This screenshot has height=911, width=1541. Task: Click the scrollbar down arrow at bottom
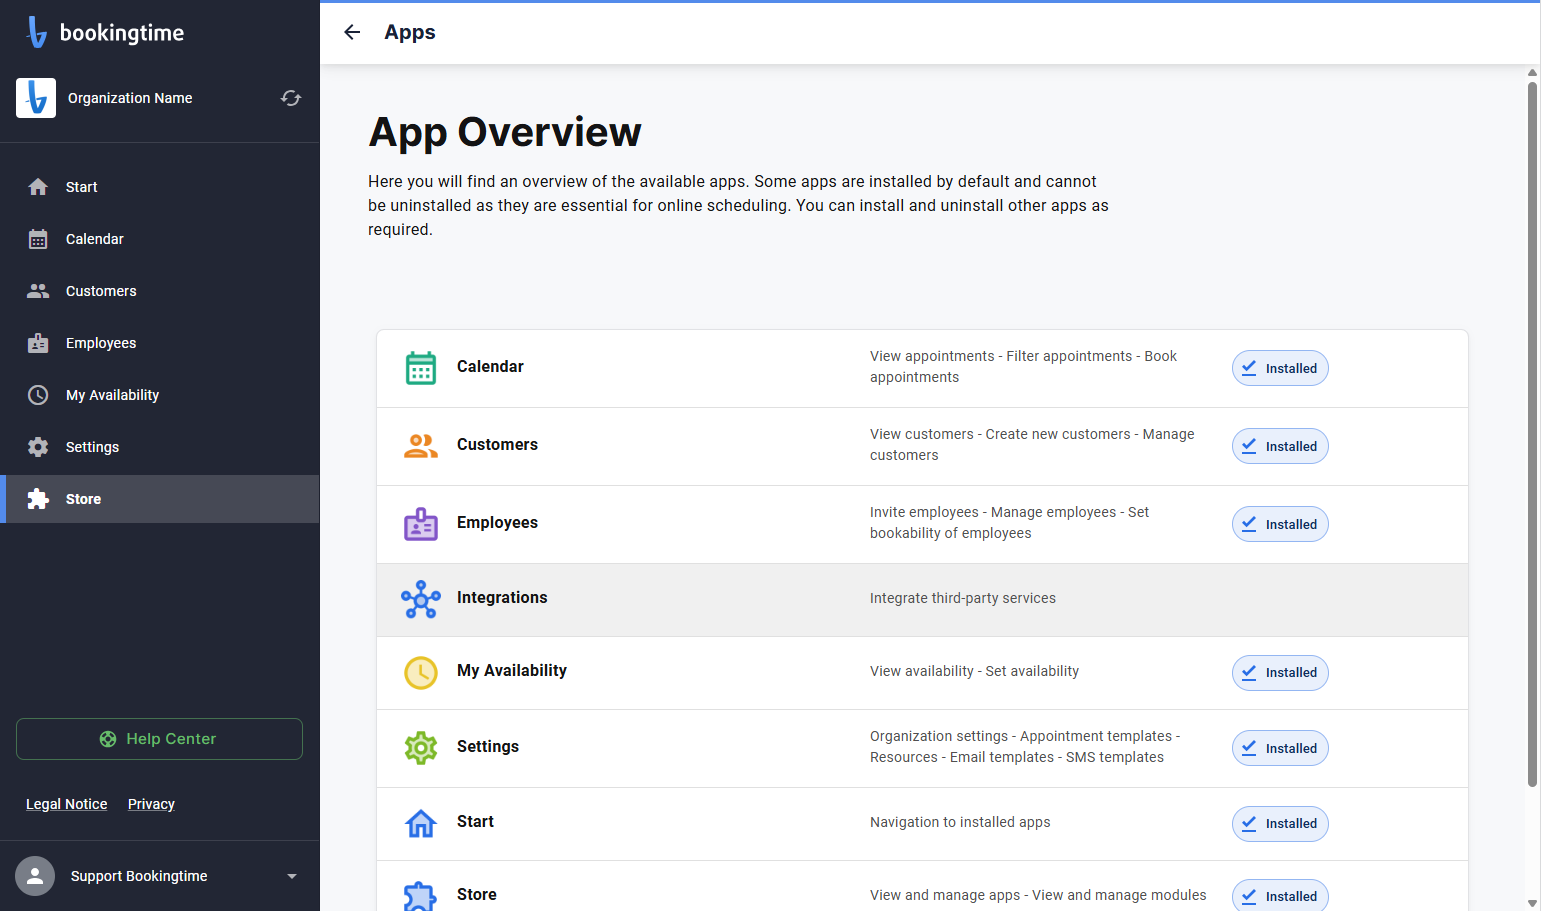pyautogui.click(x=1532, y=903)
